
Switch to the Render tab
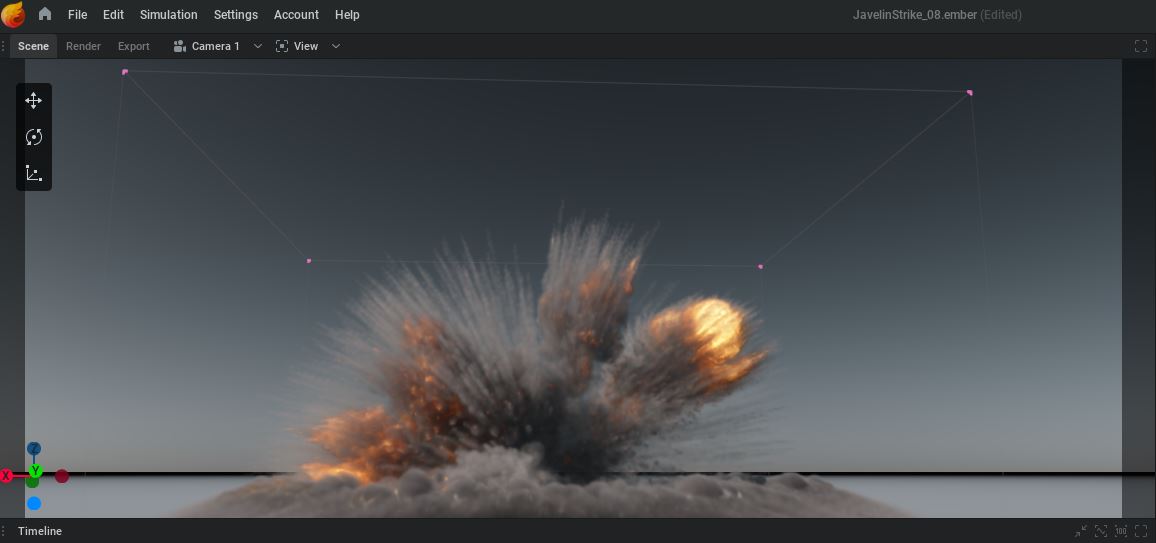coord(83,46)
